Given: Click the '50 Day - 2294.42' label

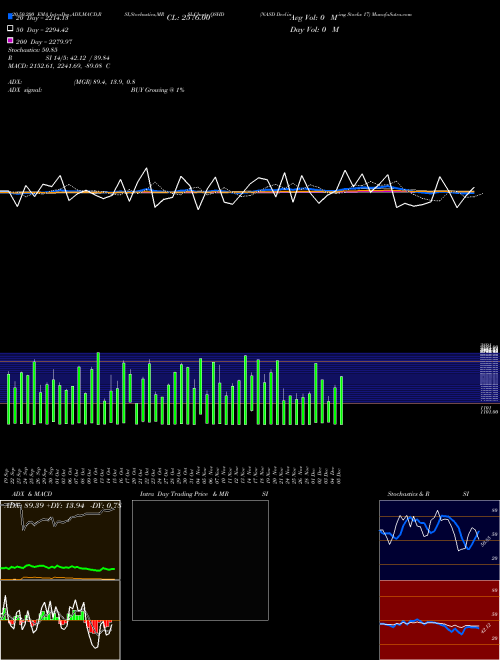Looking at the screenshot, I should (42, 30).
